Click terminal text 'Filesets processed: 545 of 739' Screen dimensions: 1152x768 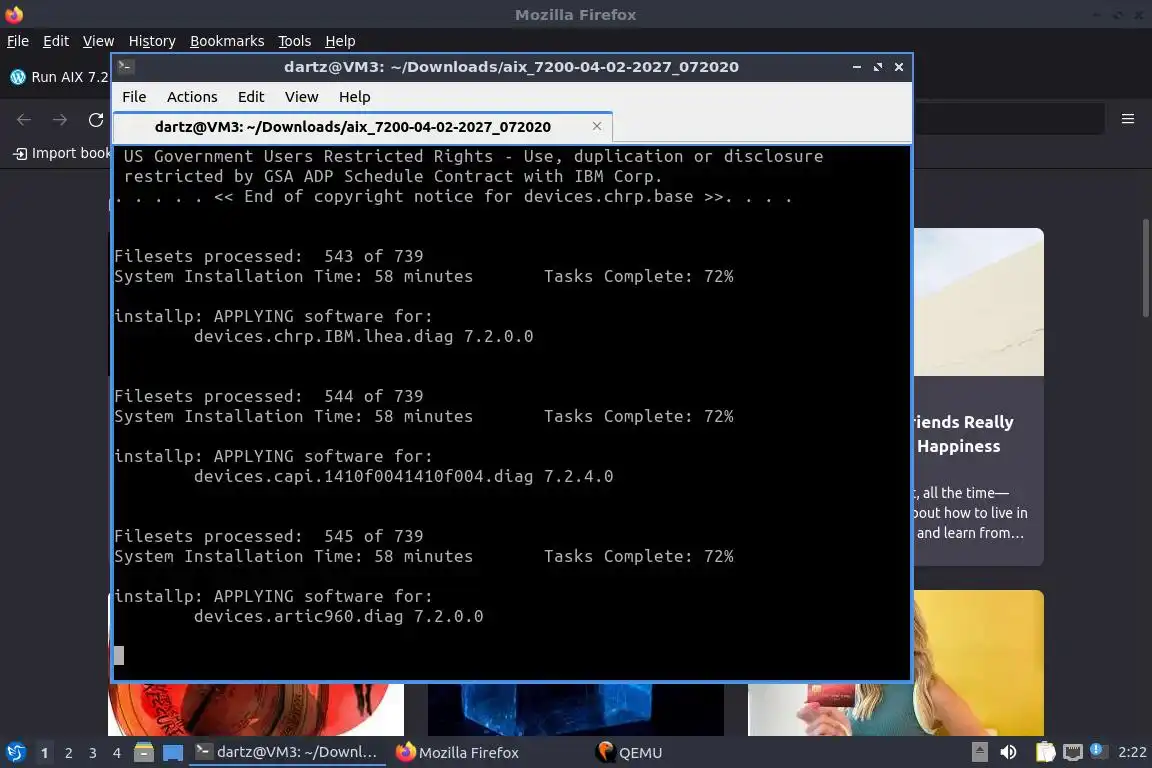(x=269, y=536)
